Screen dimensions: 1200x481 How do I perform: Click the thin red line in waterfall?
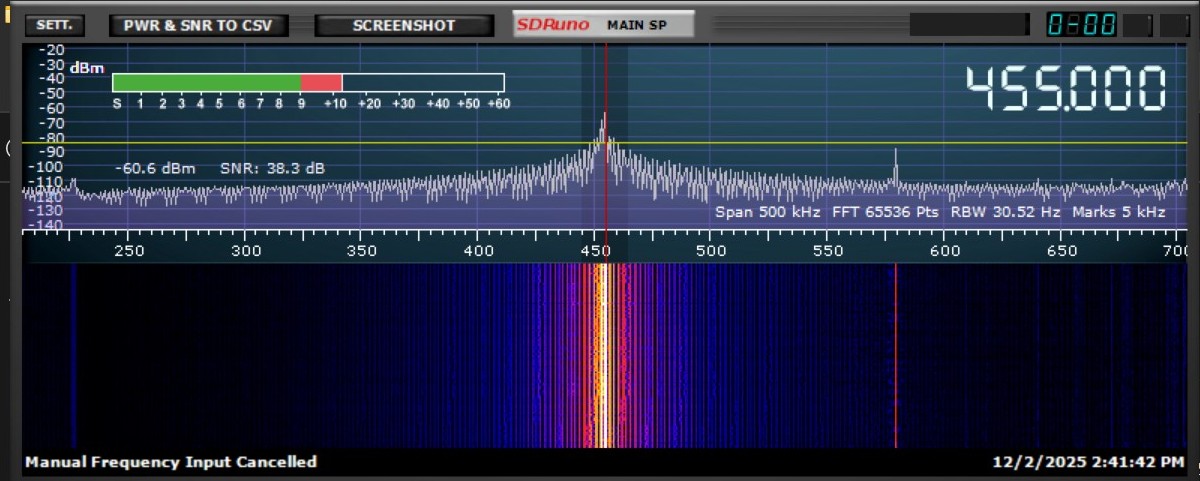pyautogui.click(x=895, y=355)
